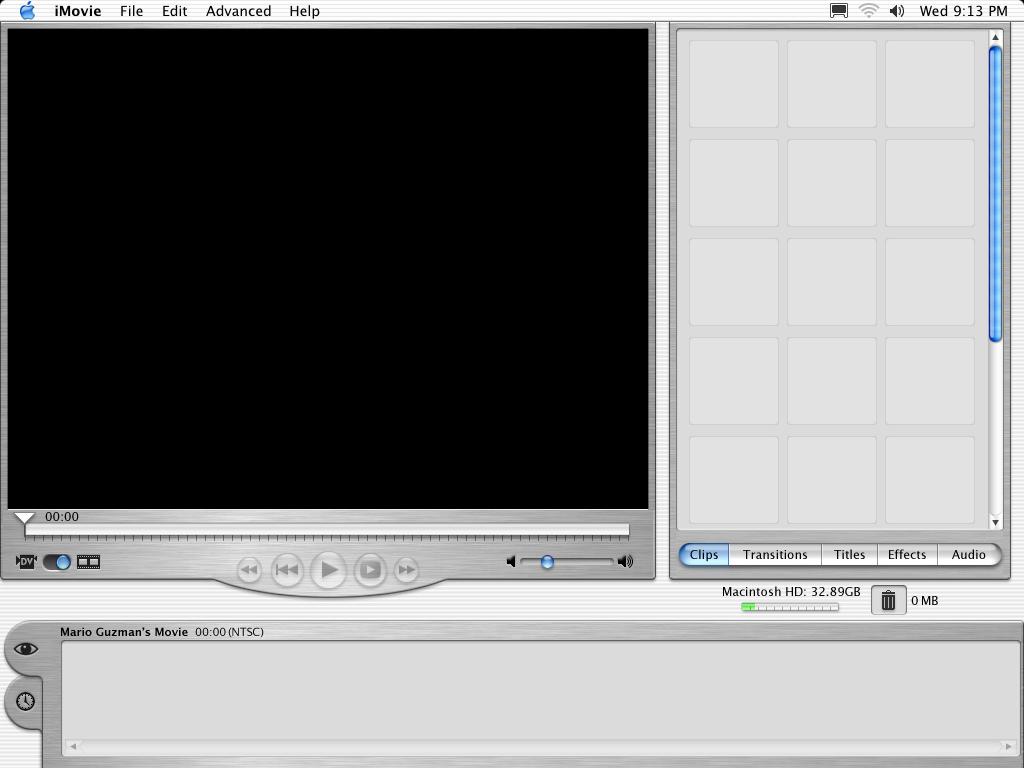The height and width of the screenshot is (768, 1024).
Task: Switch to the timeline viewer clock tab
Action: pyautogui.click(x=25, y=701)
